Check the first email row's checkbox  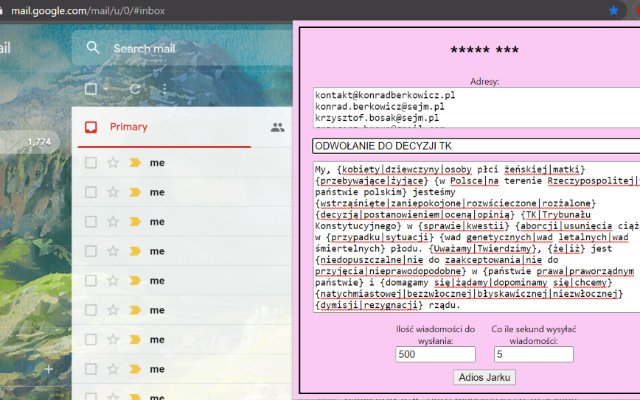click(x=91, y=163)
